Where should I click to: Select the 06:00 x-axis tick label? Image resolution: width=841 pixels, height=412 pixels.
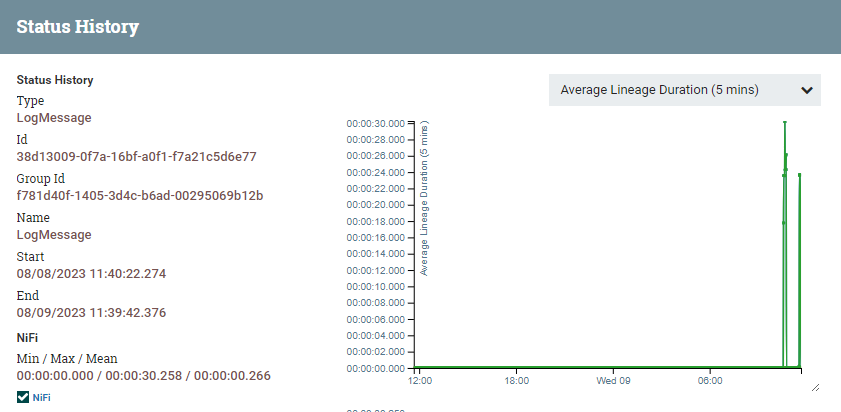(x=710, y=381)
